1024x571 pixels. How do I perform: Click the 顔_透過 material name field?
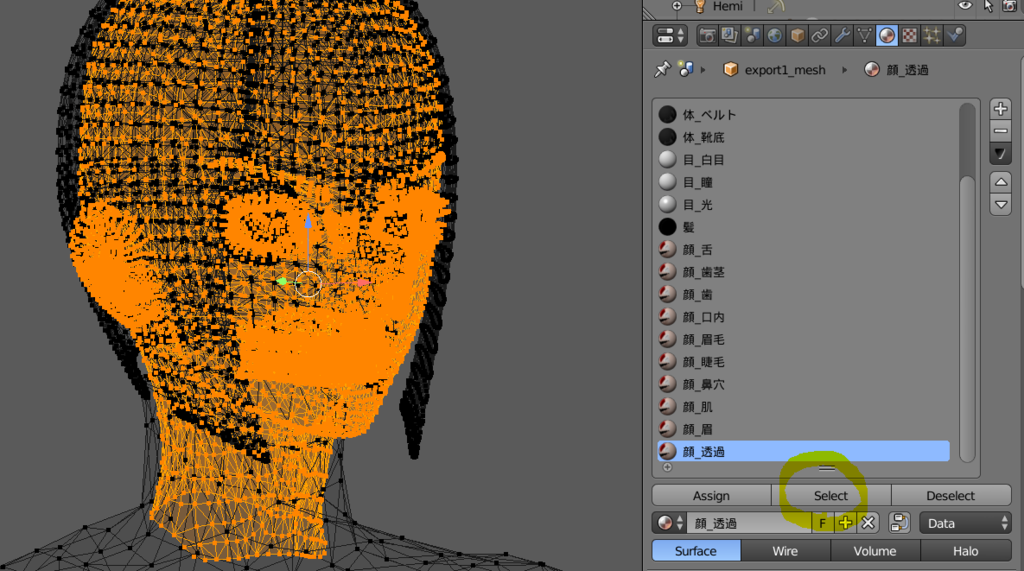(750, 523)
